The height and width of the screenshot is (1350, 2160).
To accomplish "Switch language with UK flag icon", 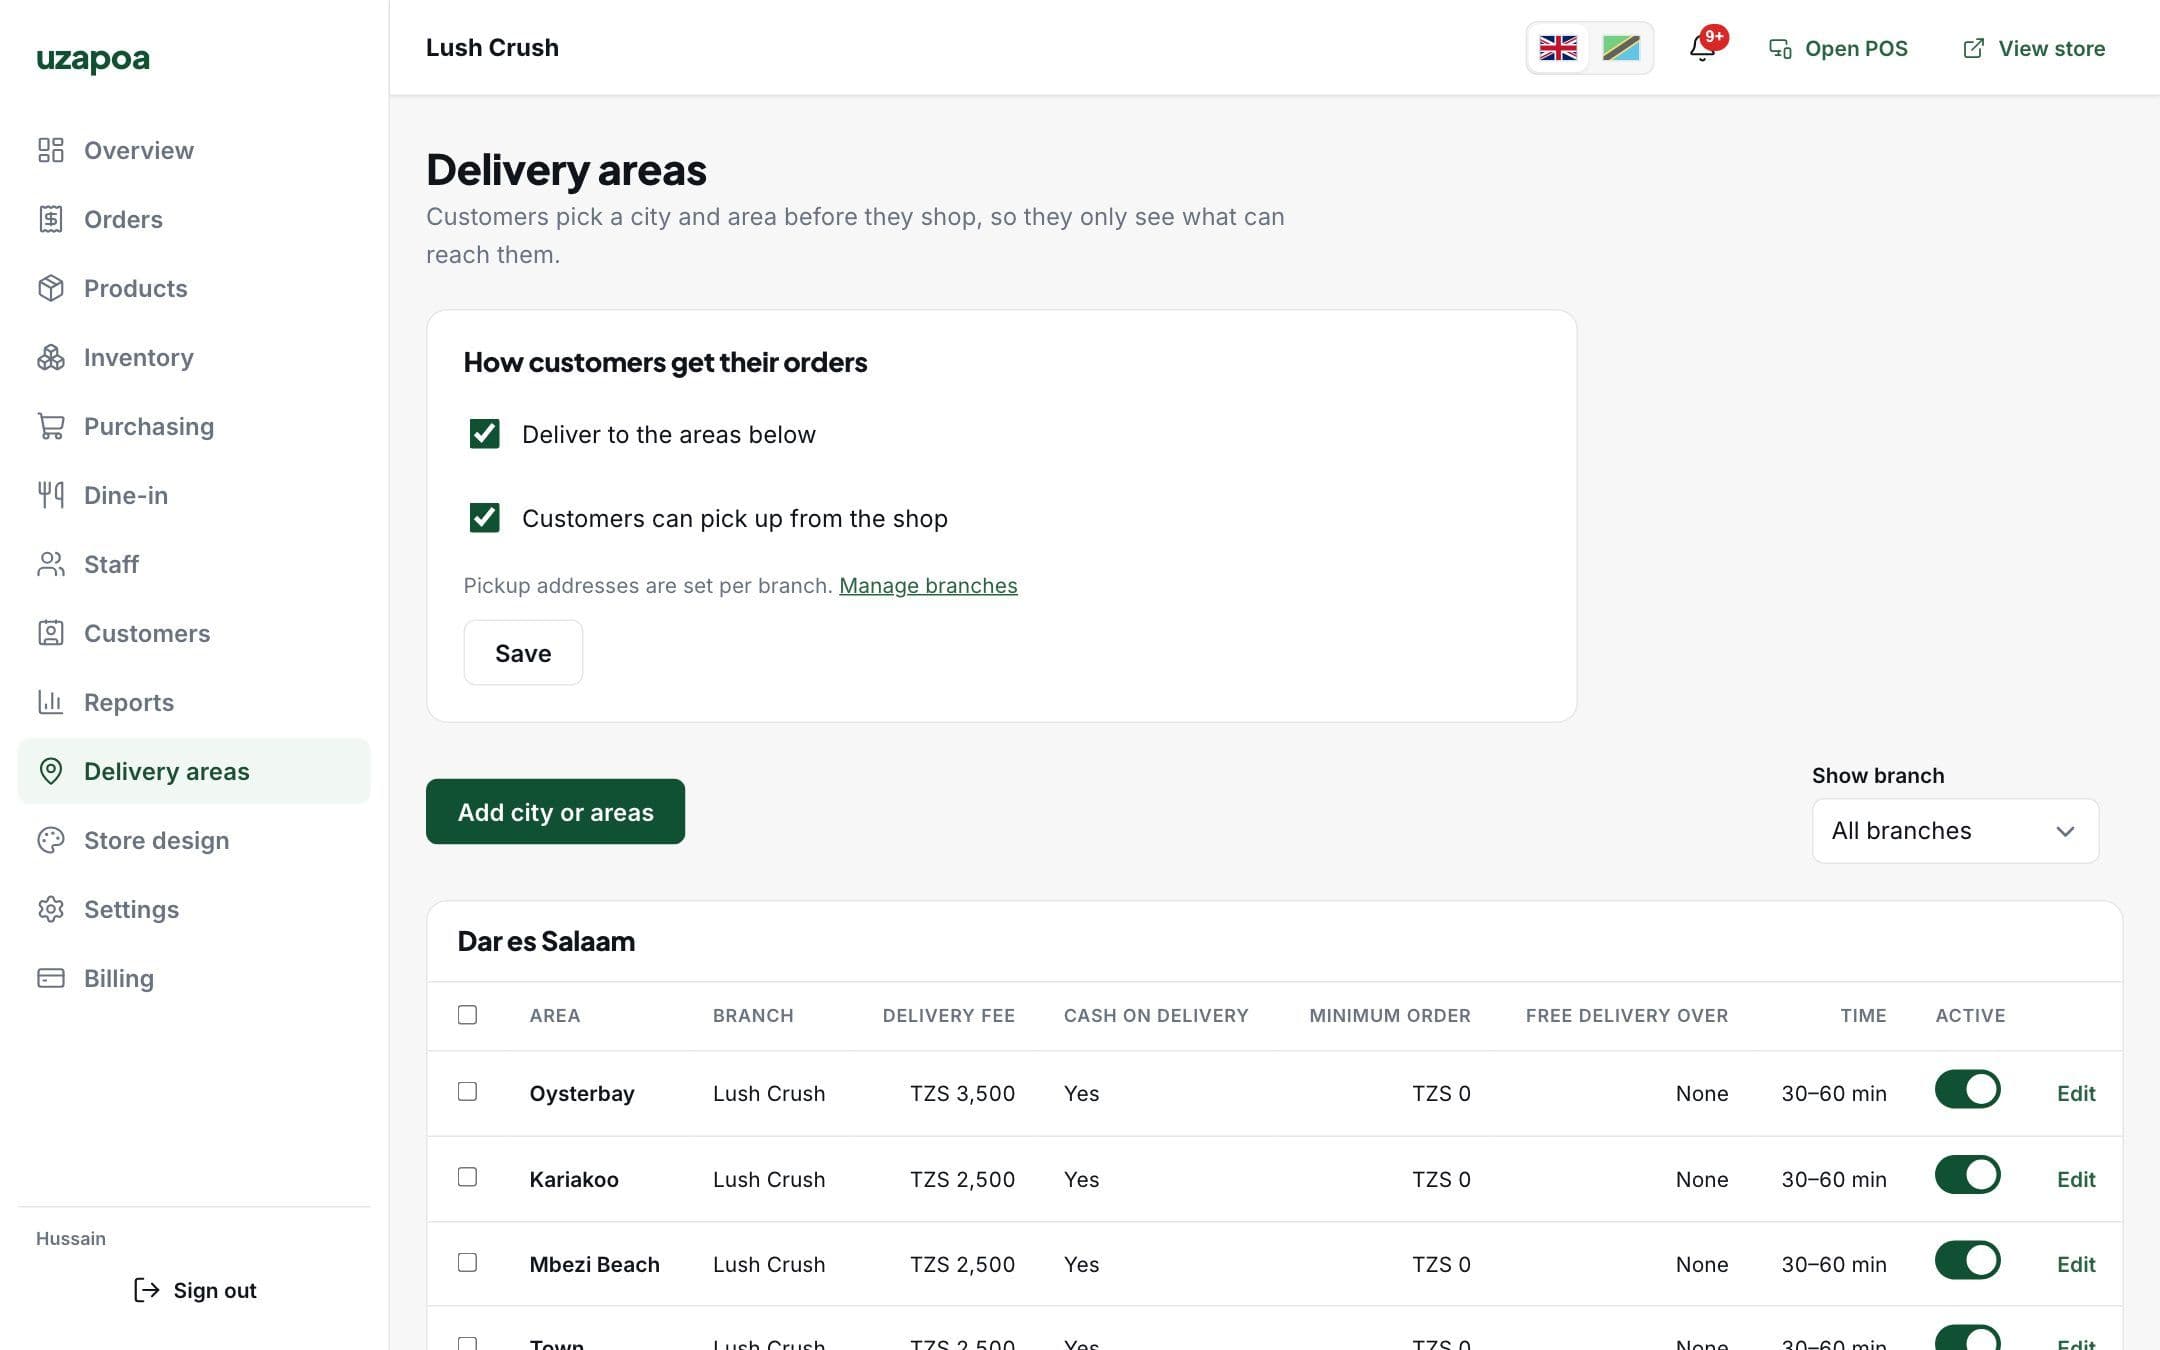I will [x=1558, y=48].
